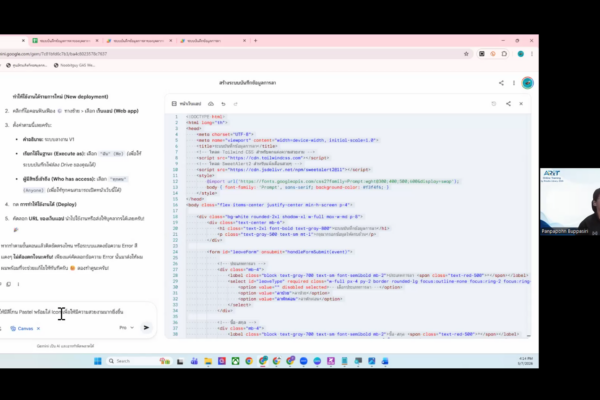This screenshot has width=600, height=400.
Task: Select the Canvas tool chip
Action: pyautogui.click(x=22, y=328)
